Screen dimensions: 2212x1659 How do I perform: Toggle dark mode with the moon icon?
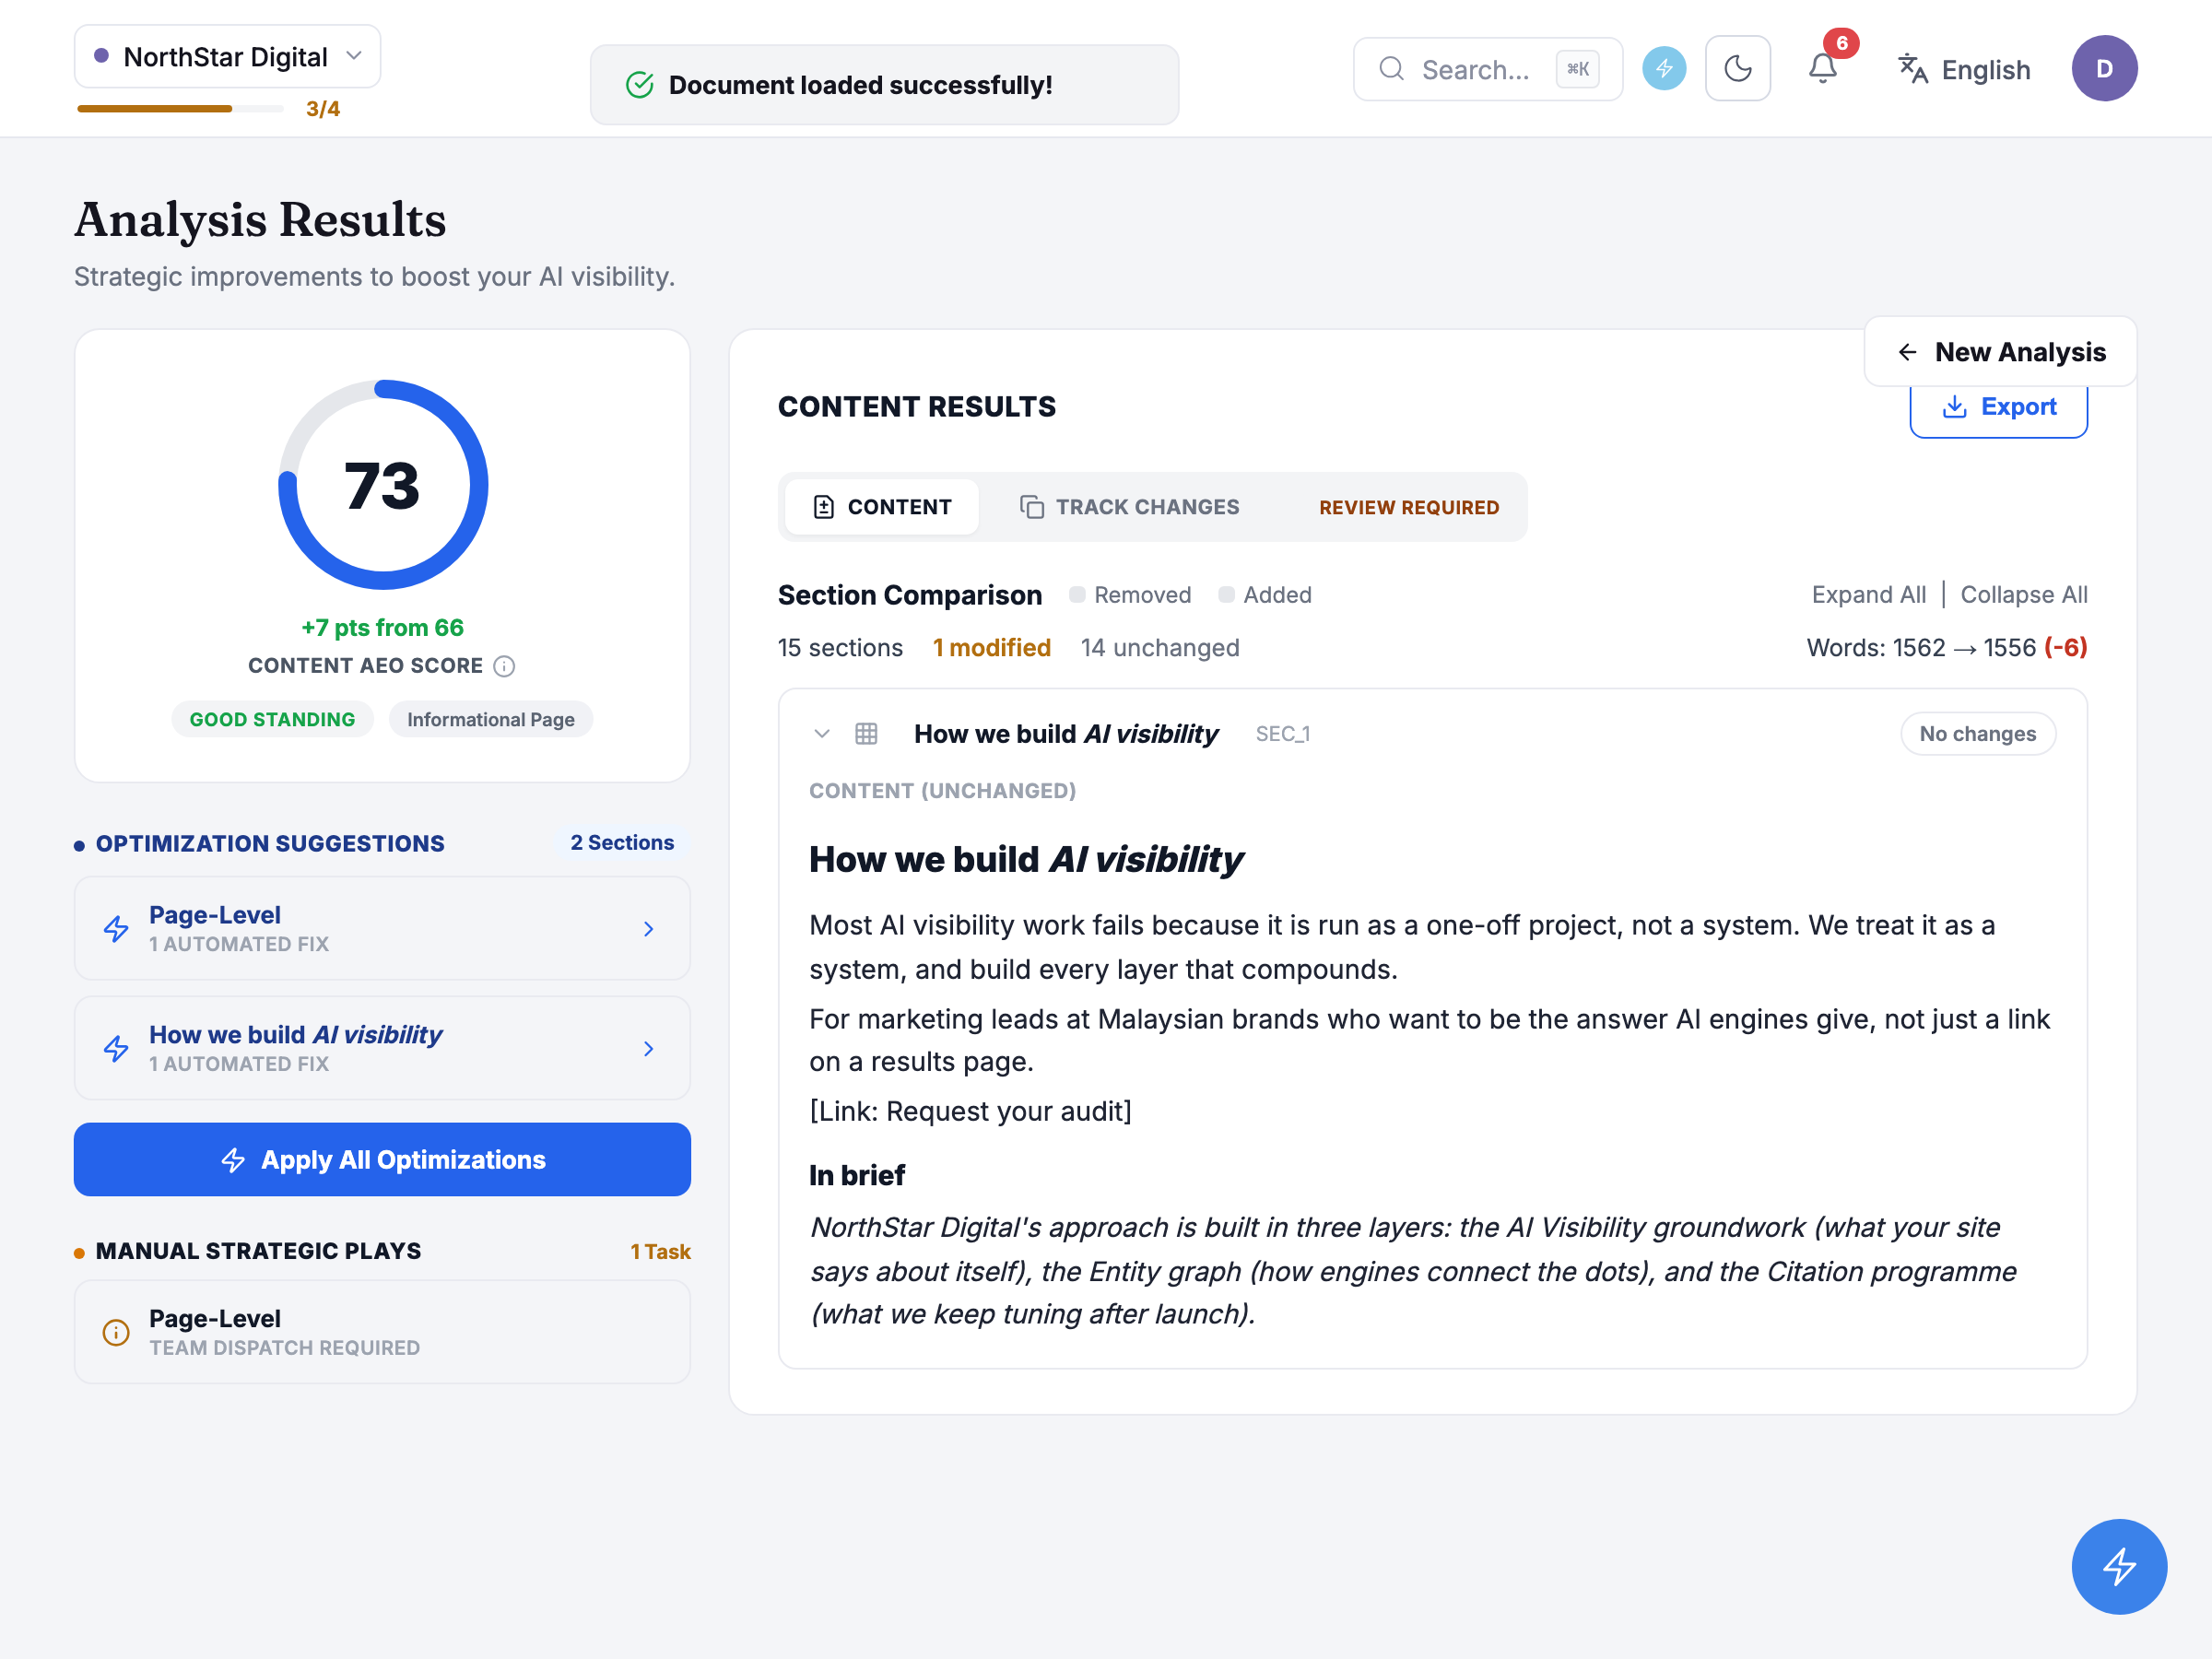1738,69
